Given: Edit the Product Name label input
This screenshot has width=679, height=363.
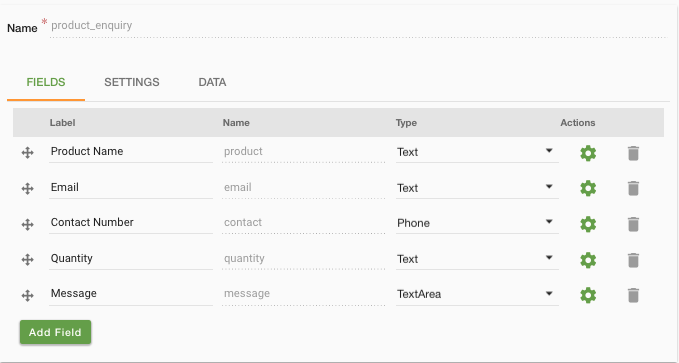Looking at the screenshot, I should pos(131,152).
